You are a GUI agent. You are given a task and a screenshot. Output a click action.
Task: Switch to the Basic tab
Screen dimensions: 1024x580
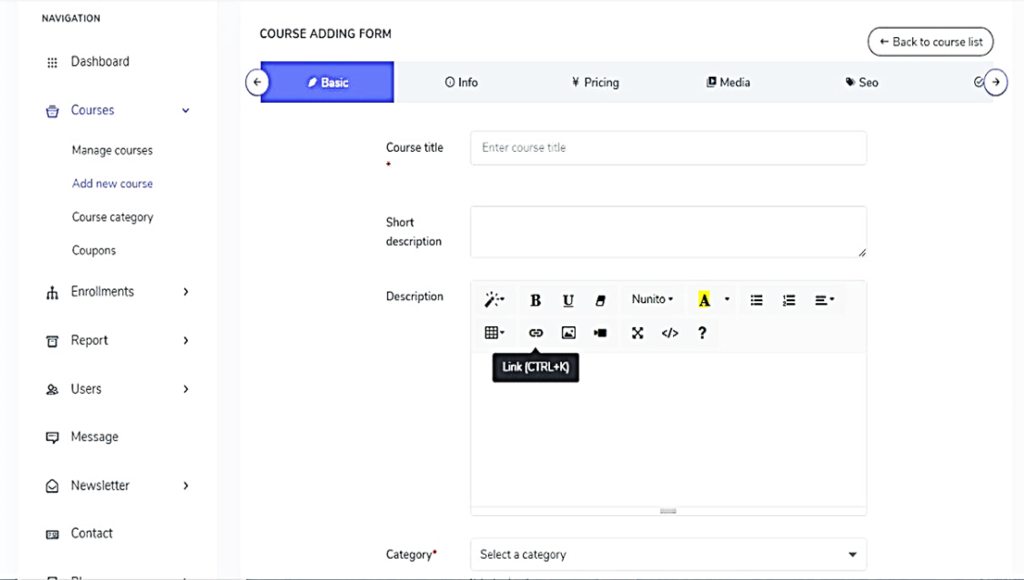(327, 82)
